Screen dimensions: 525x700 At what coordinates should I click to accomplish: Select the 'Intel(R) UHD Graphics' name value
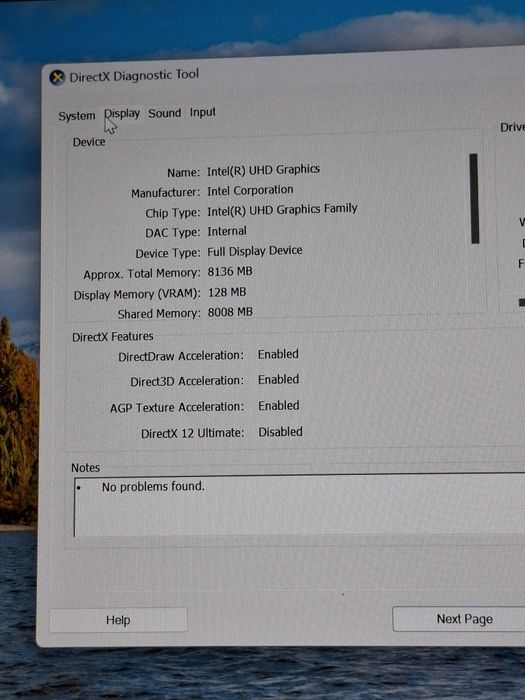(x=263, y=170)
